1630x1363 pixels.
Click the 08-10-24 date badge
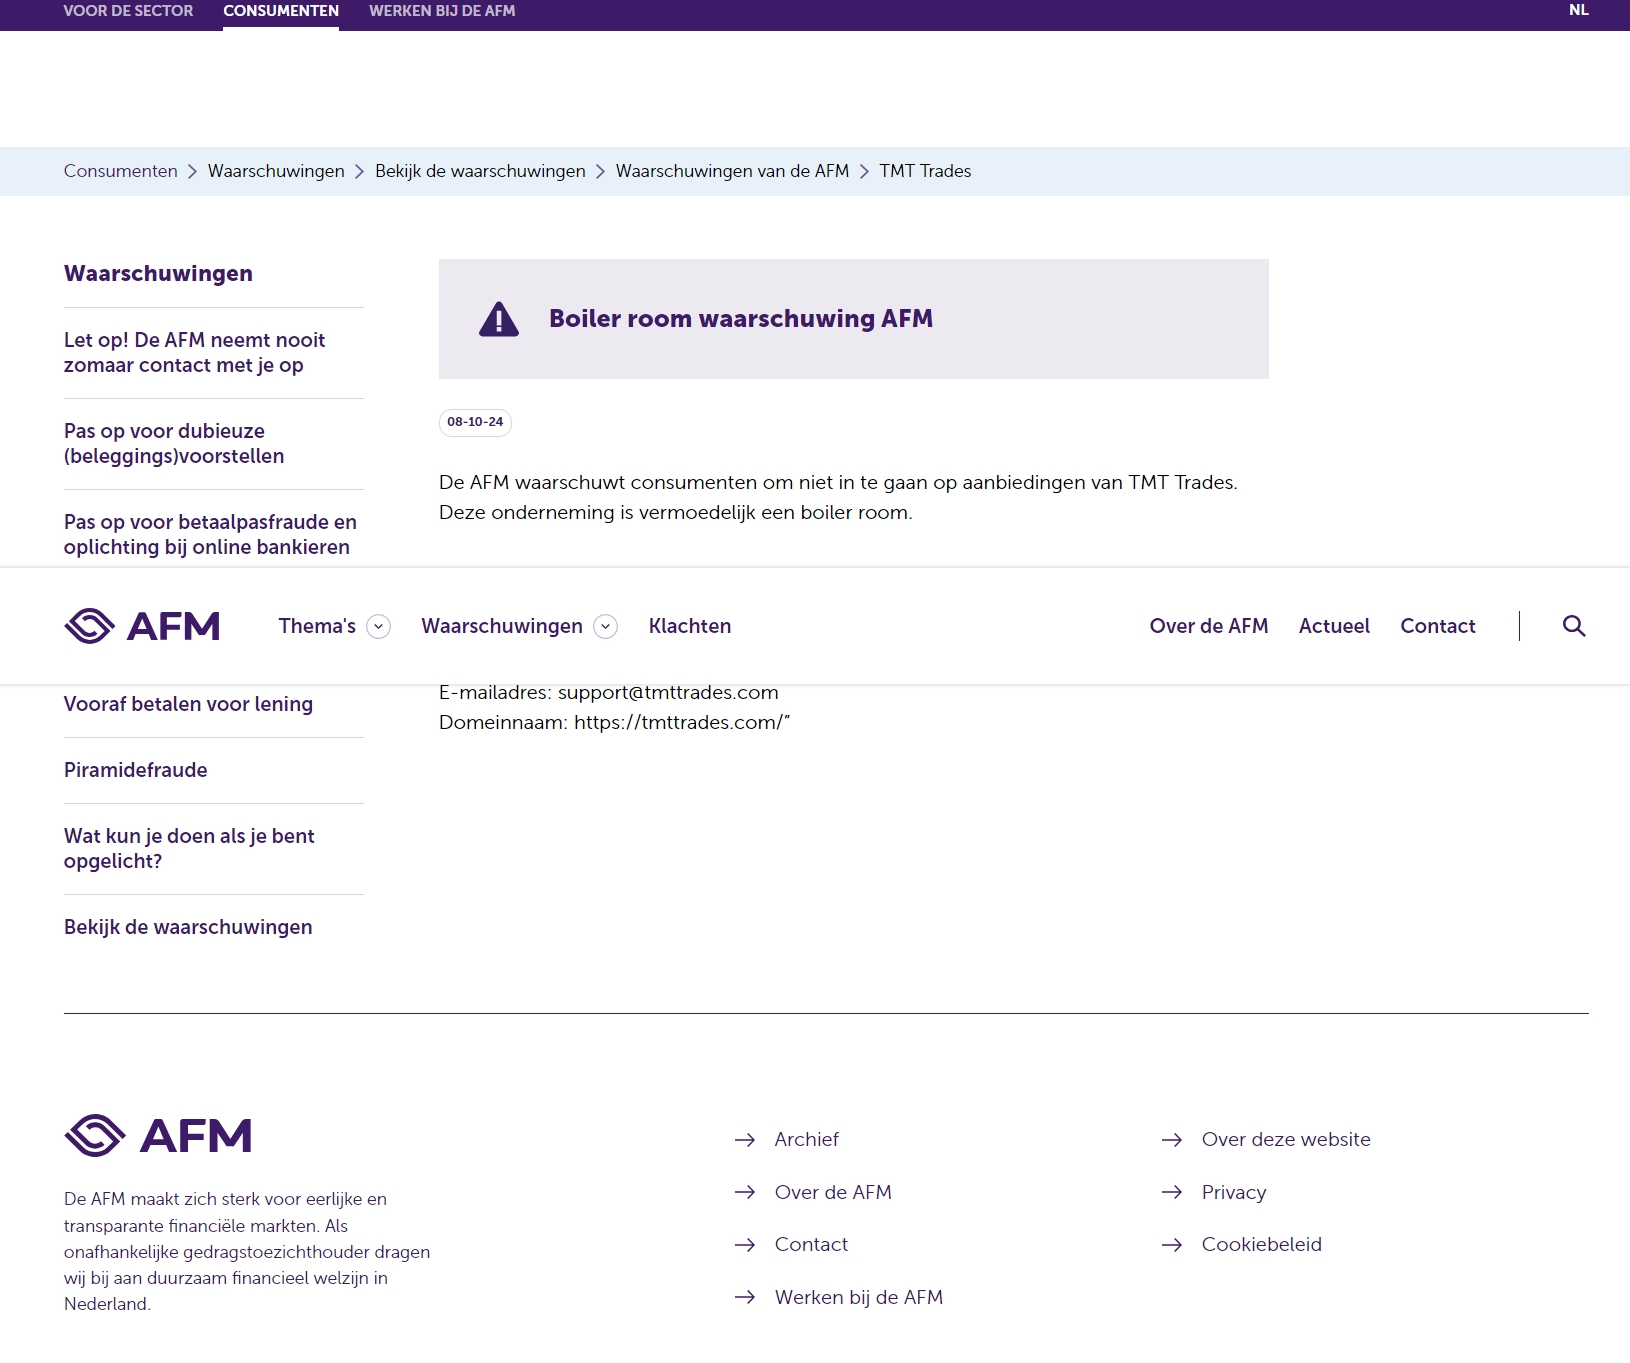coord(475,422)
